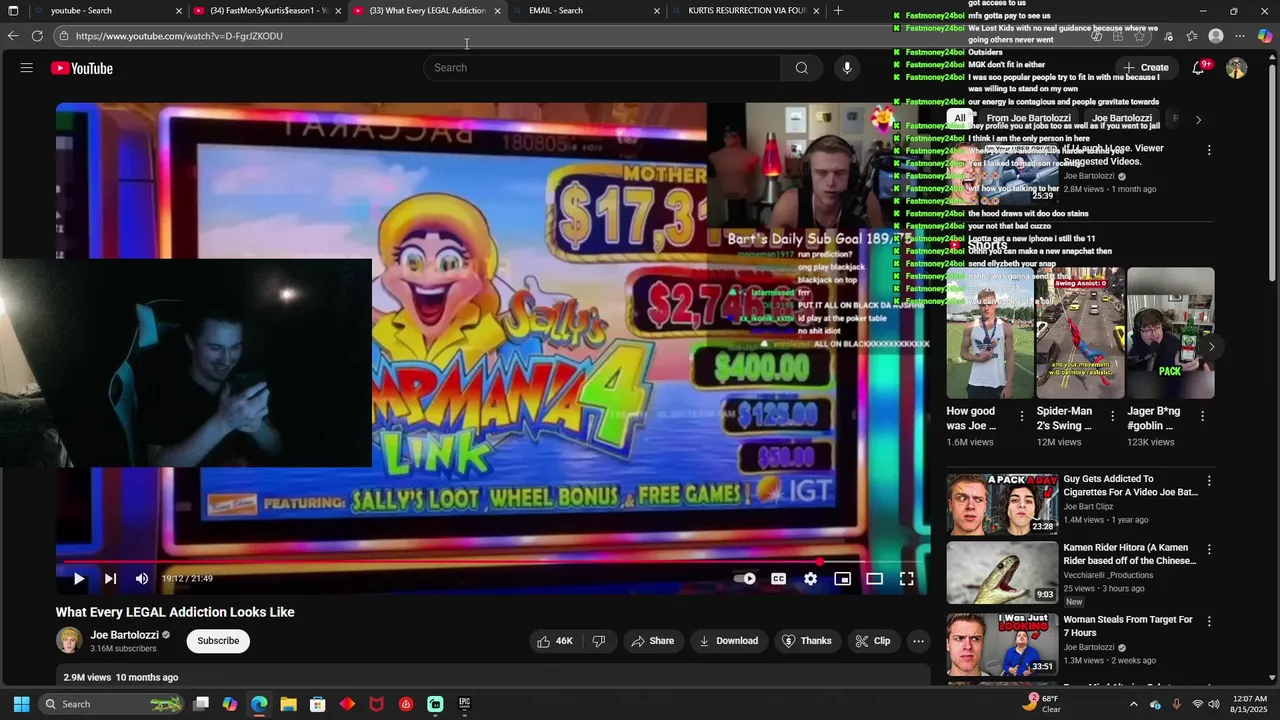Screen dimensions: 1280x720
Task: Open the Joe Bartolozzi channel name link
Action: click(x=124, y=635)
